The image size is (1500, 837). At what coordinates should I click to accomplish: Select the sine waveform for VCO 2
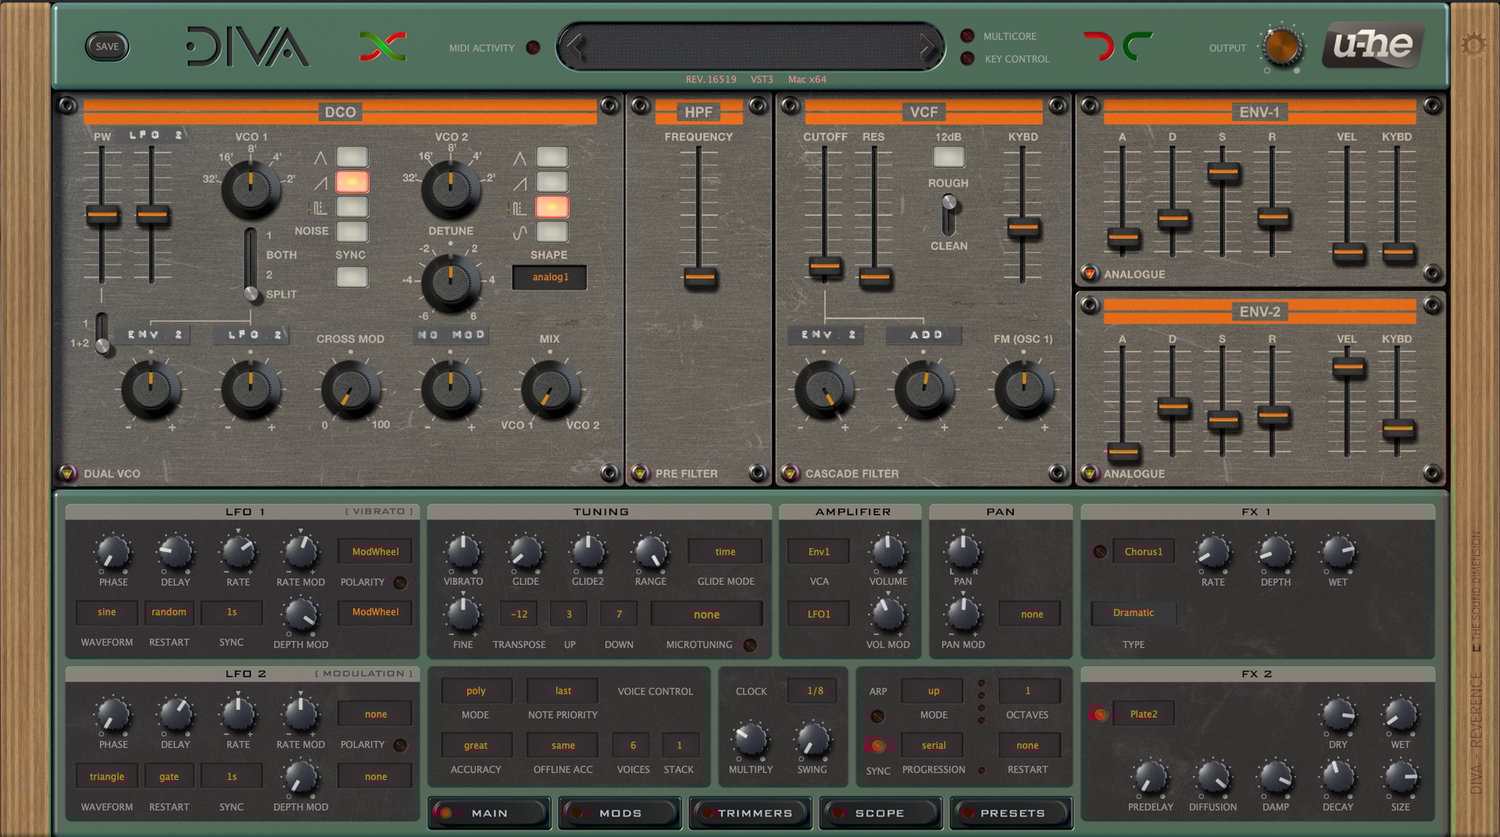[552, 232]
